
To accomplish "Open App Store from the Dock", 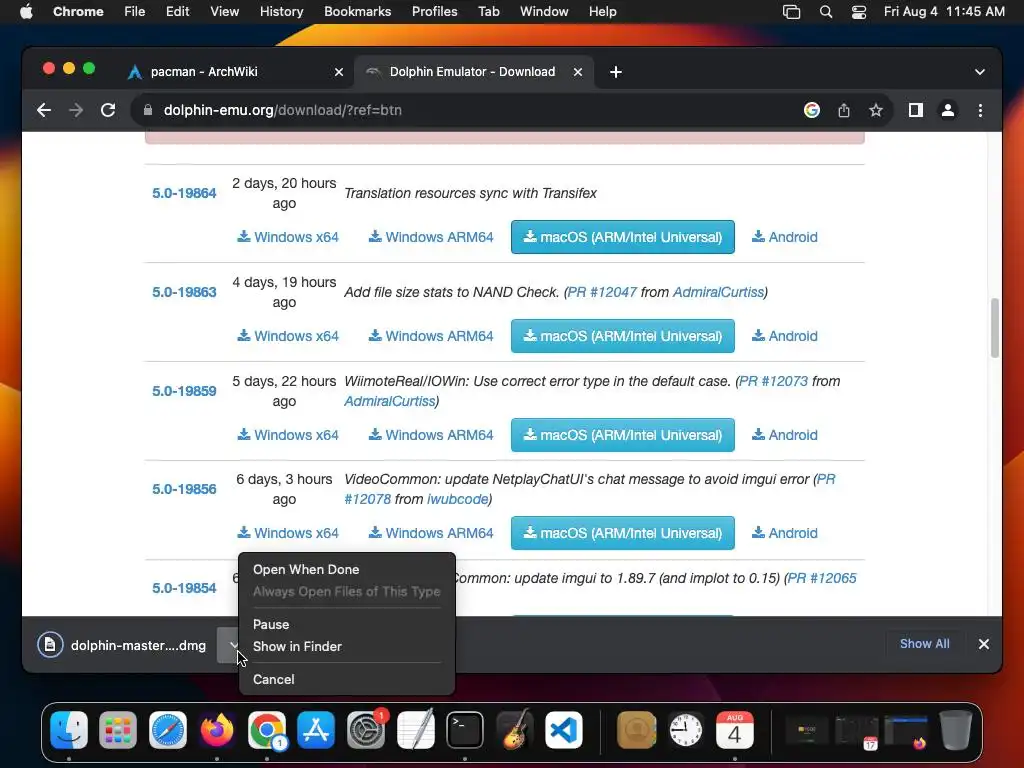I will tap(316, 729).
